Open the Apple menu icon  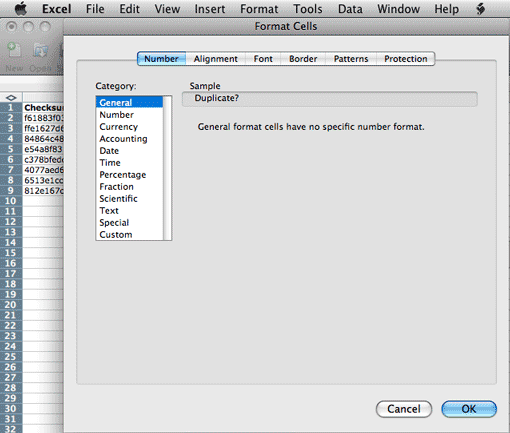pos(21,9)
